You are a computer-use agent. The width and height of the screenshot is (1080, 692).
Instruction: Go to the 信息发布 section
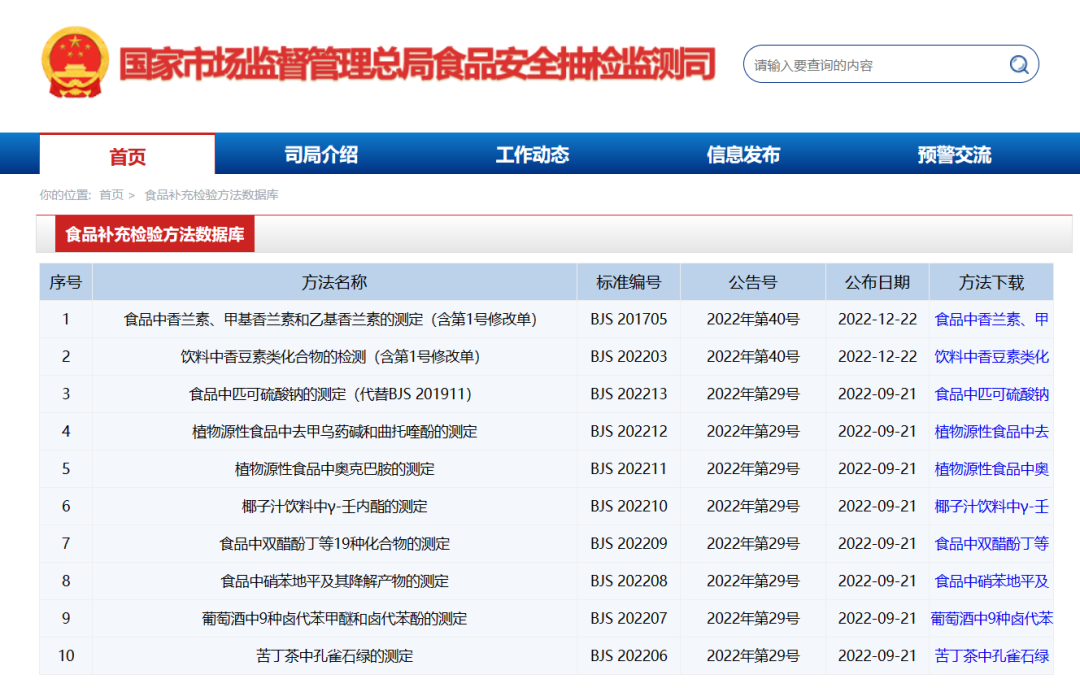point(743,155)
